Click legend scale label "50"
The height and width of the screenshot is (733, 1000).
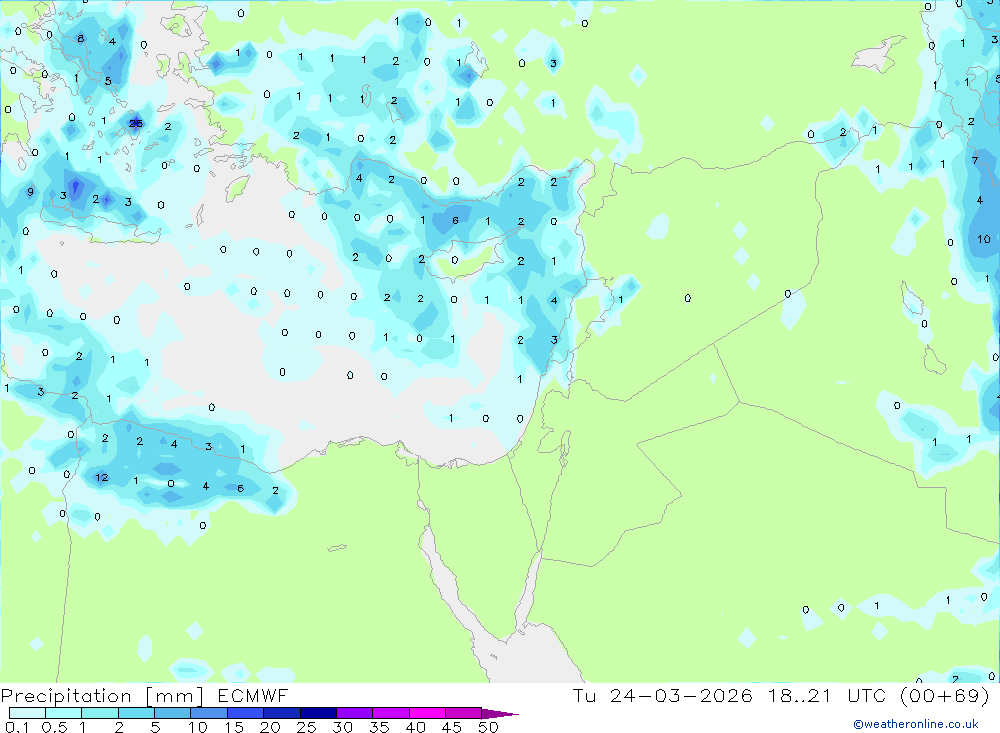pyautogui.click(x=488, y=727)
